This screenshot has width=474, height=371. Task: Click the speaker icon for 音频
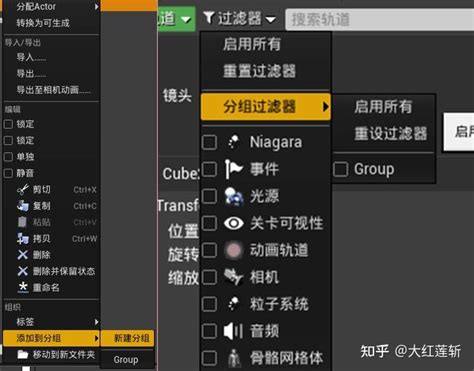pyautogui.click(x=233, y=331)
